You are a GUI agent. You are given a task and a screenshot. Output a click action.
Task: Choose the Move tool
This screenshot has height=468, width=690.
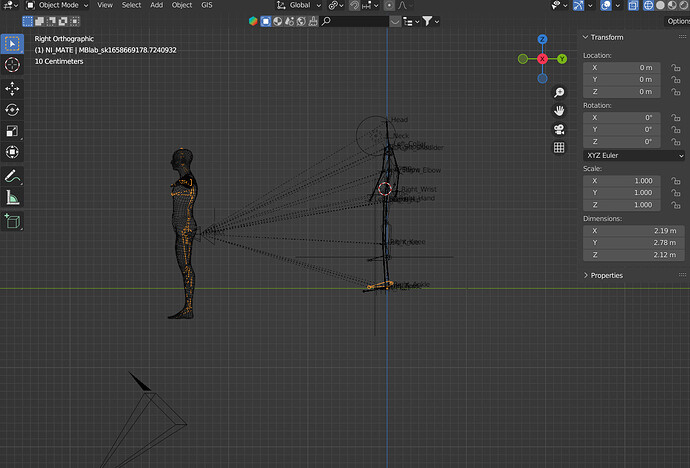(x=12, y=89)
